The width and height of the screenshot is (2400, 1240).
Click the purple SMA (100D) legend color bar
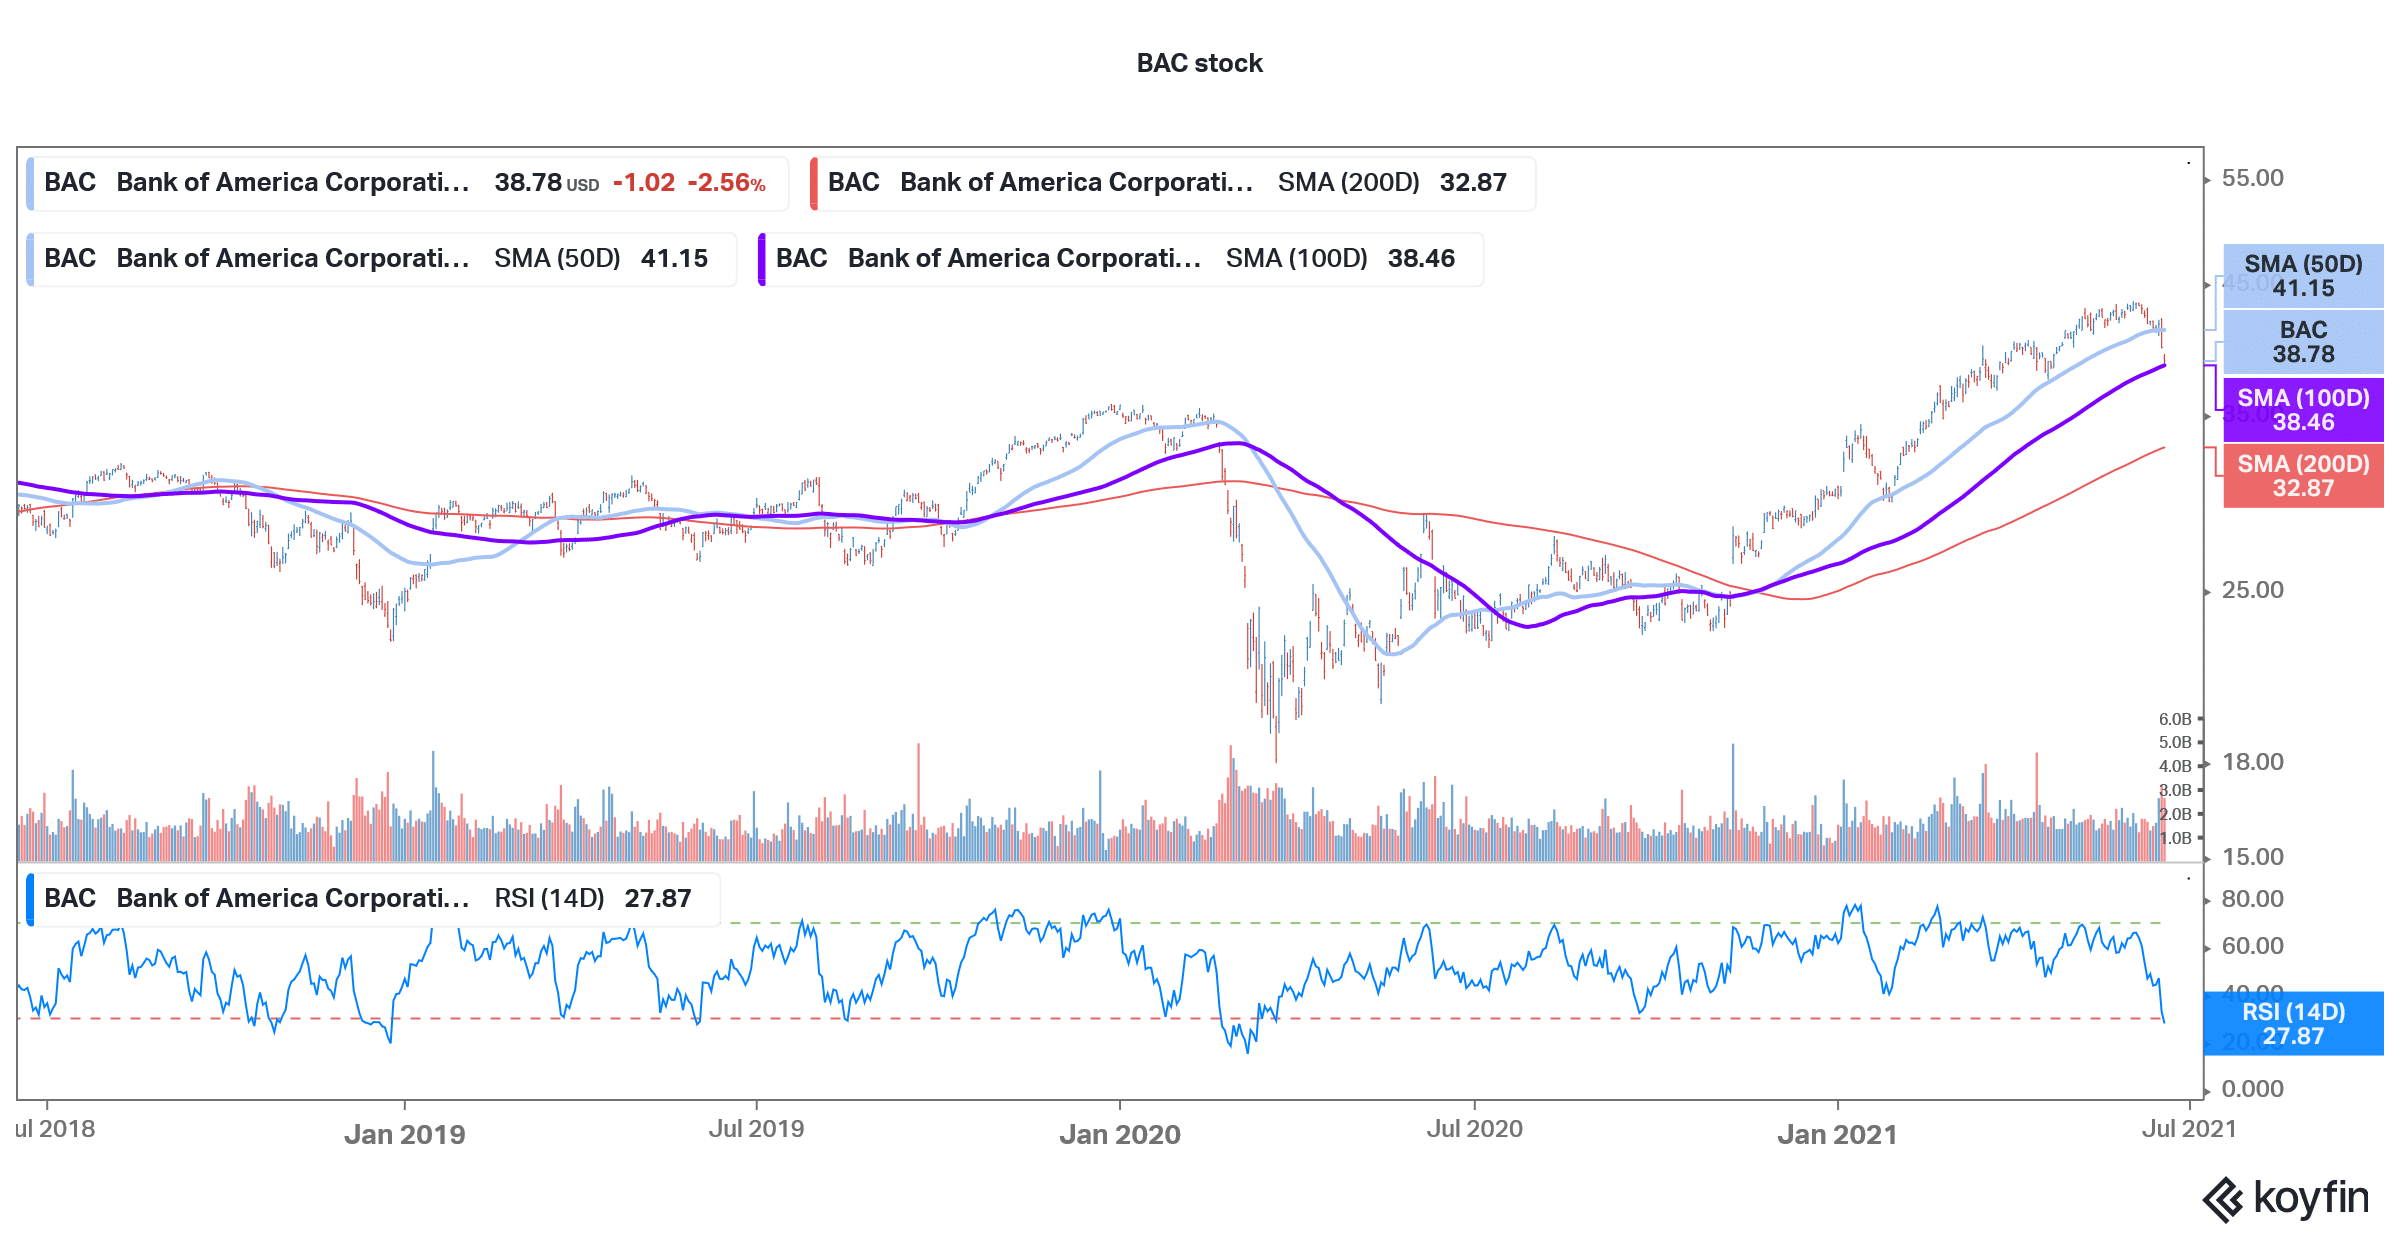pos(761,259)
